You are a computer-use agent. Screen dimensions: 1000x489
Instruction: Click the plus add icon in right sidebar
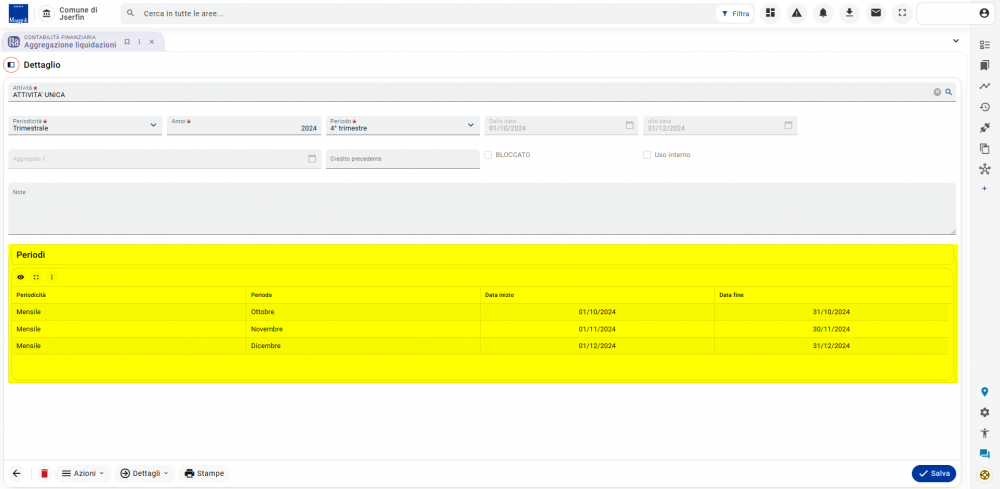point(985,189)
